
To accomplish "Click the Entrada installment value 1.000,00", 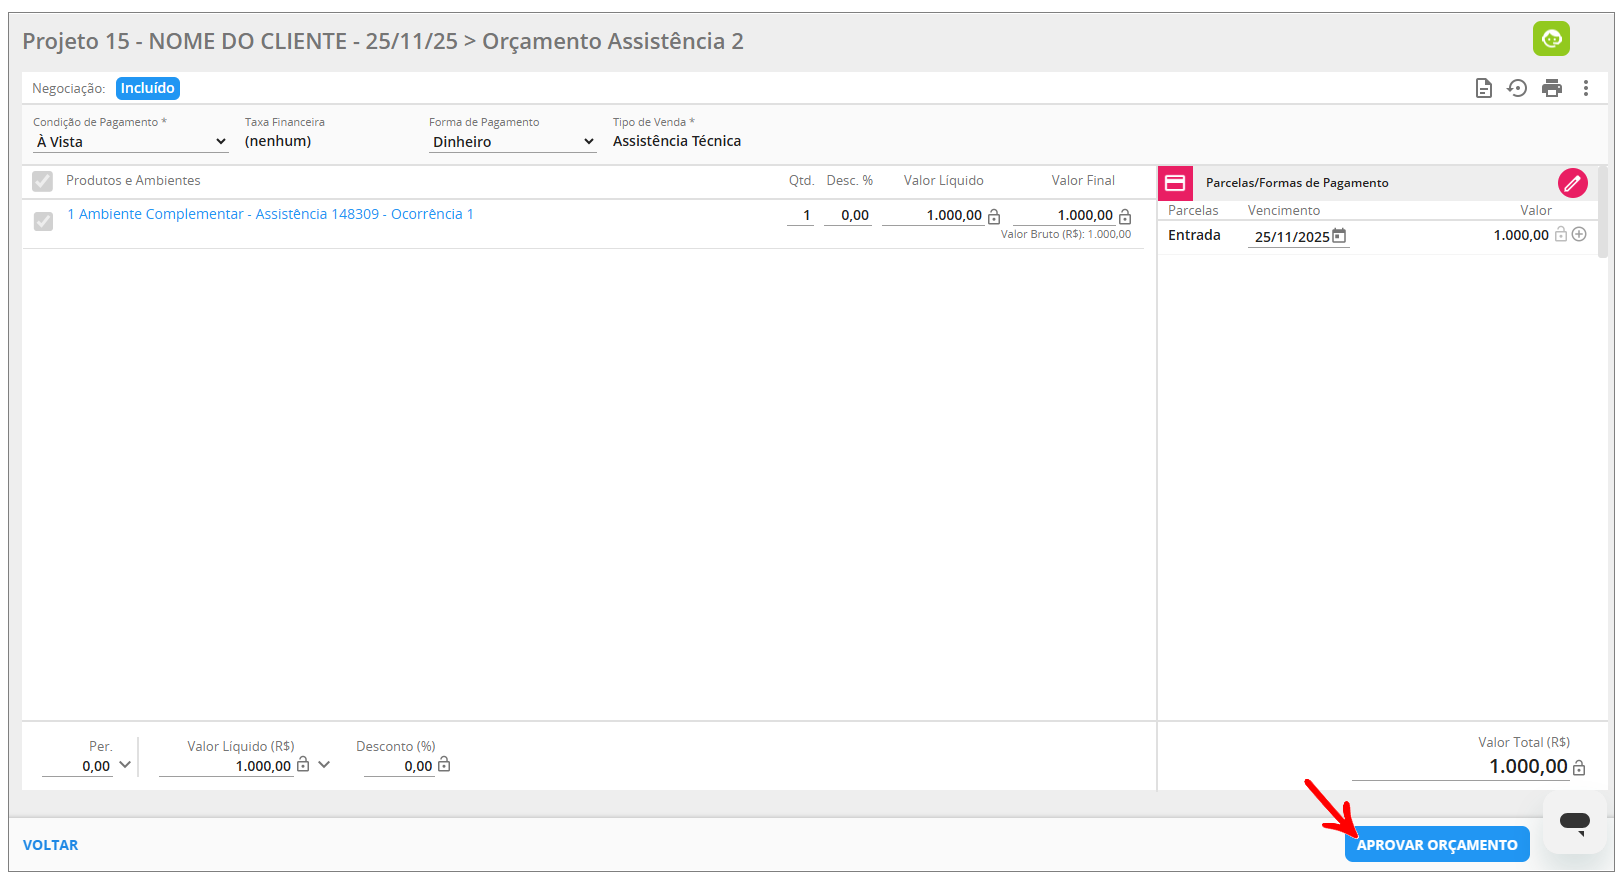I will [x=1520, y=235].
